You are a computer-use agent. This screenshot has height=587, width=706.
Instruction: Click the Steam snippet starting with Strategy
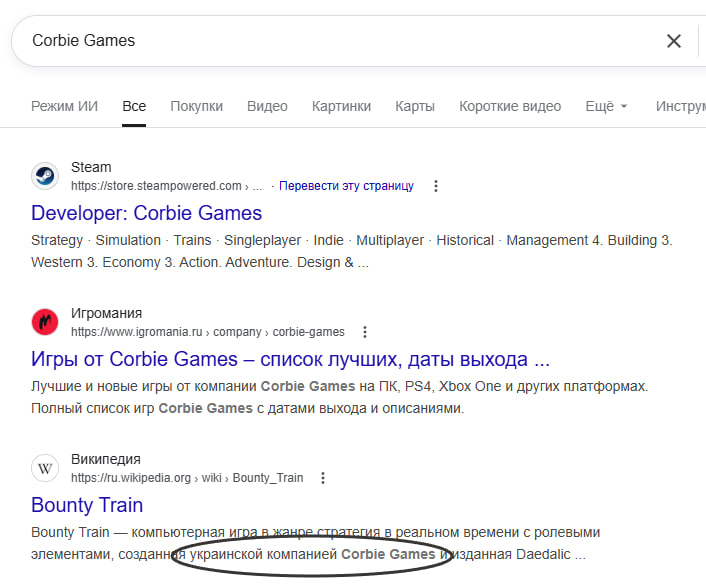352,251
